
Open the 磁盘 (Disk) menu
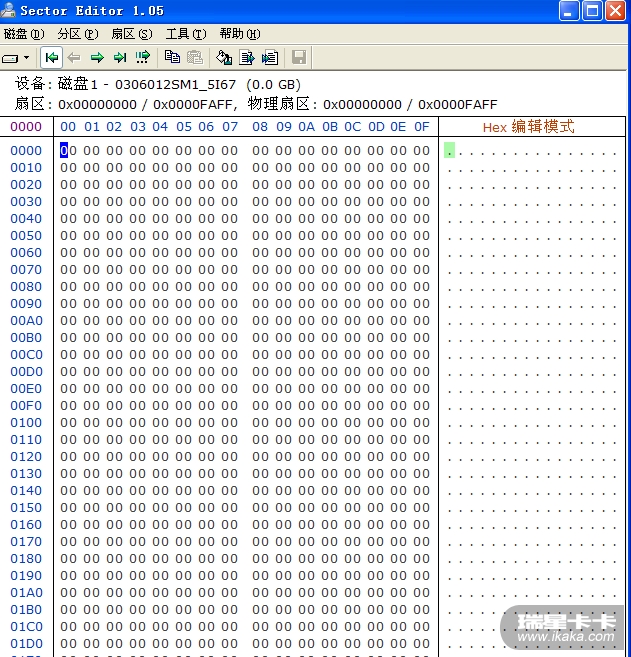pos(24,34)
